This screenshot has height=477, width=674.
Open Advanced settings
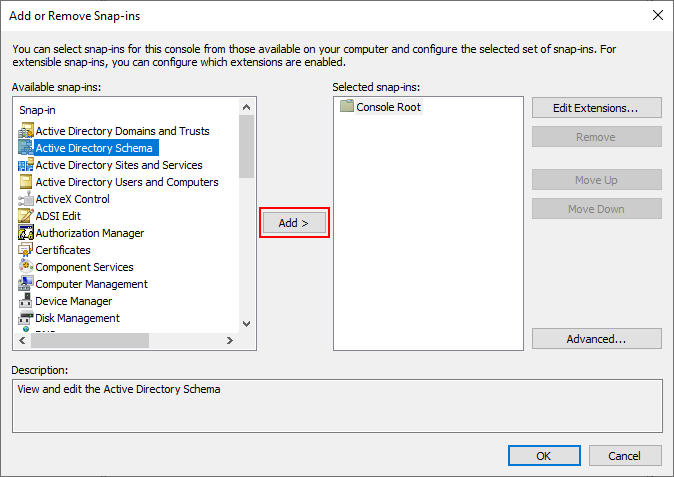pyautogui.click(x=596, y=339)
